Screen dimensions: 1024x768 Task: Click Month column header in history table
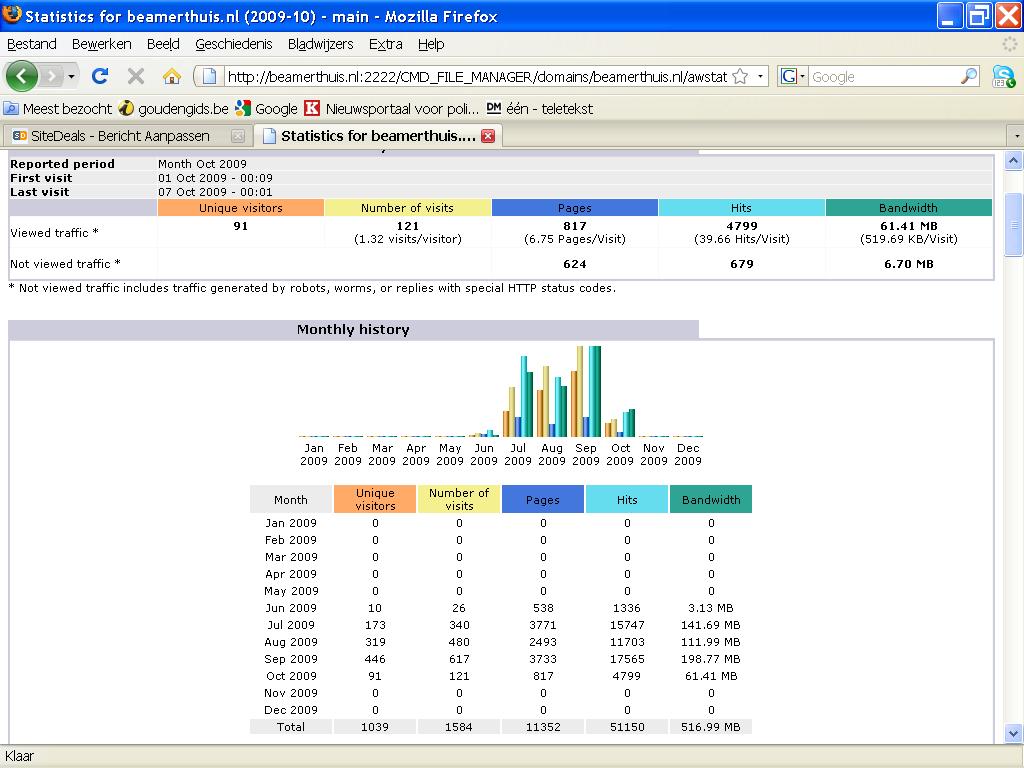[291, 500]
